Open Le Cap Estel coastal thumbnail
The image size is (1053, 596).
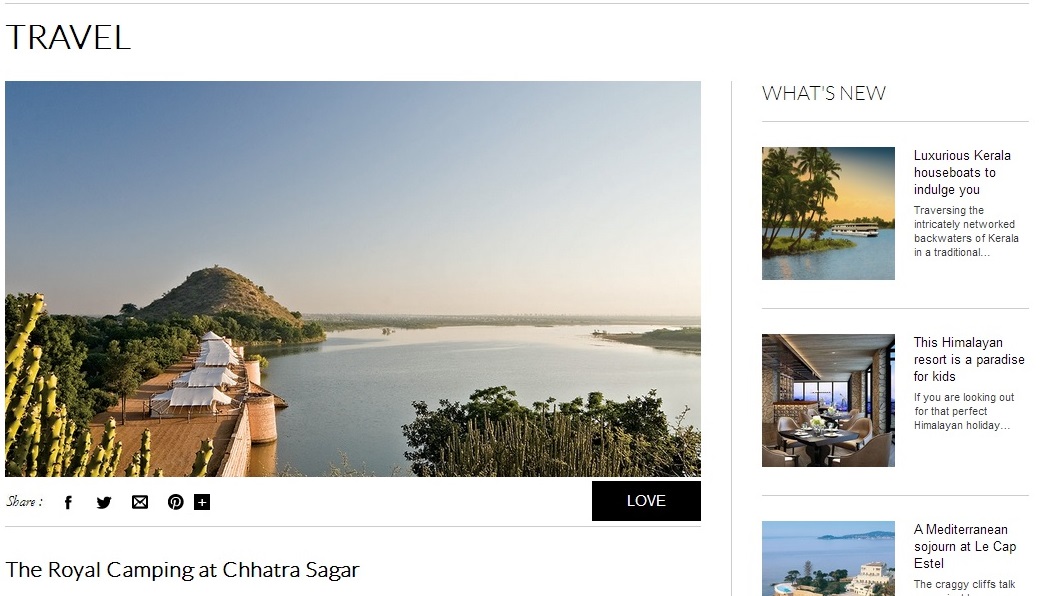tap(828, 558)
